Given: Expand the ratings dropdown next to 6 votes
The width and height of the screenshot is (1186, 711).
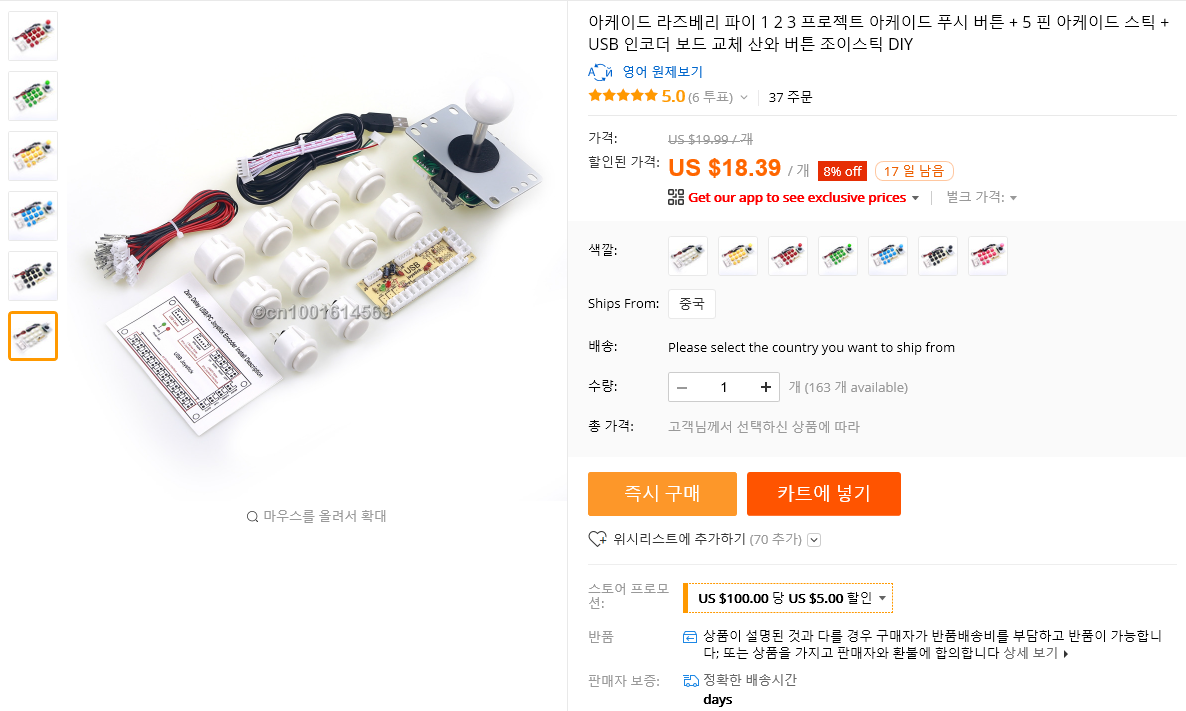Looking at the screenshot, I should 744,98.
